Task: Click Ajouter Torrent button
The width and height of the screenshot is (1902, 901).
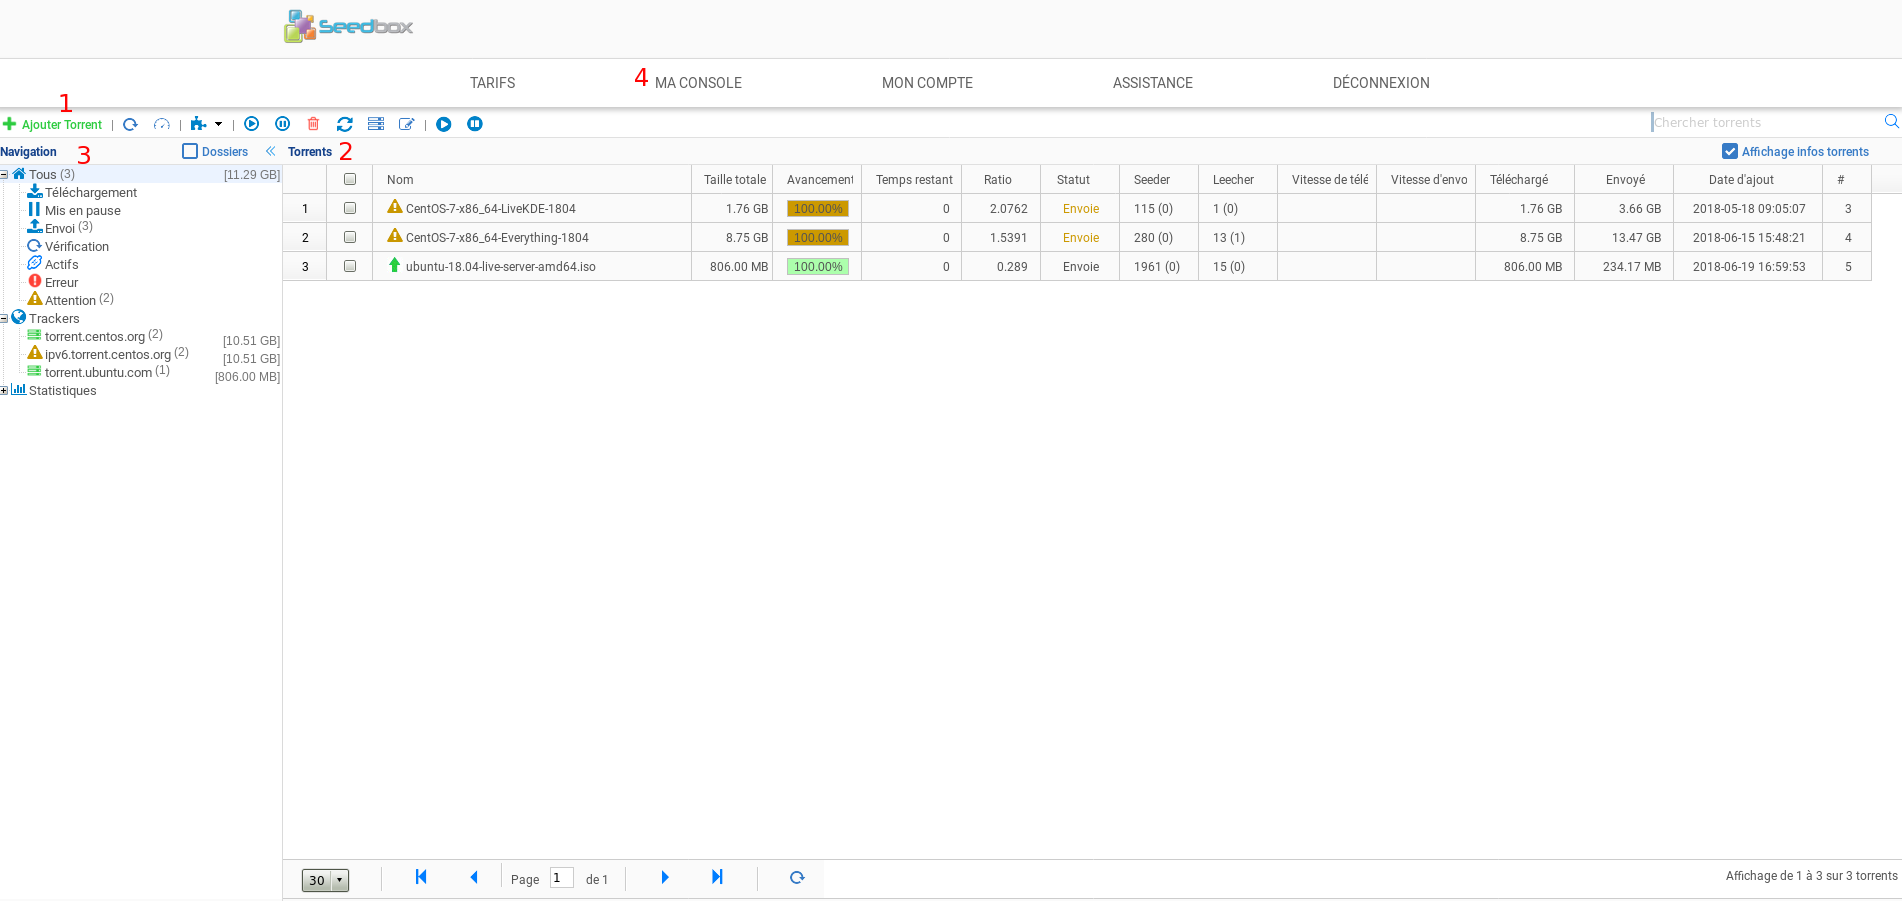Action: click(53, 124)
